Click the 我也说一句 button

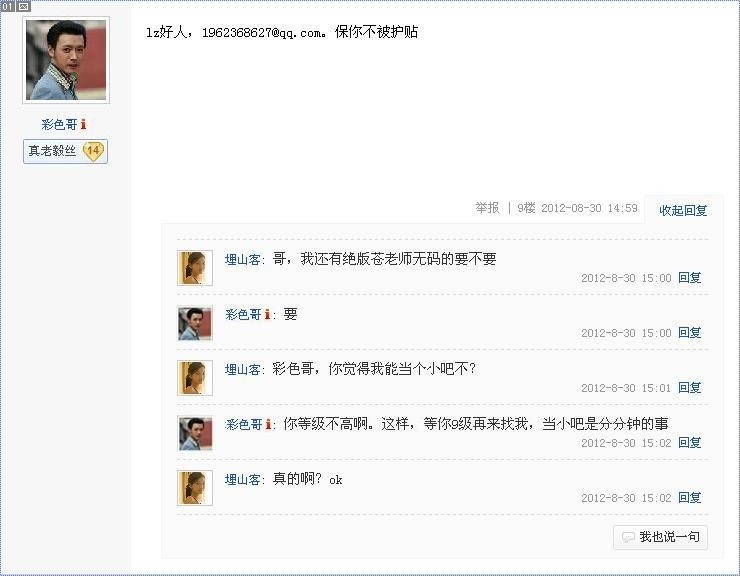[660, 537]
